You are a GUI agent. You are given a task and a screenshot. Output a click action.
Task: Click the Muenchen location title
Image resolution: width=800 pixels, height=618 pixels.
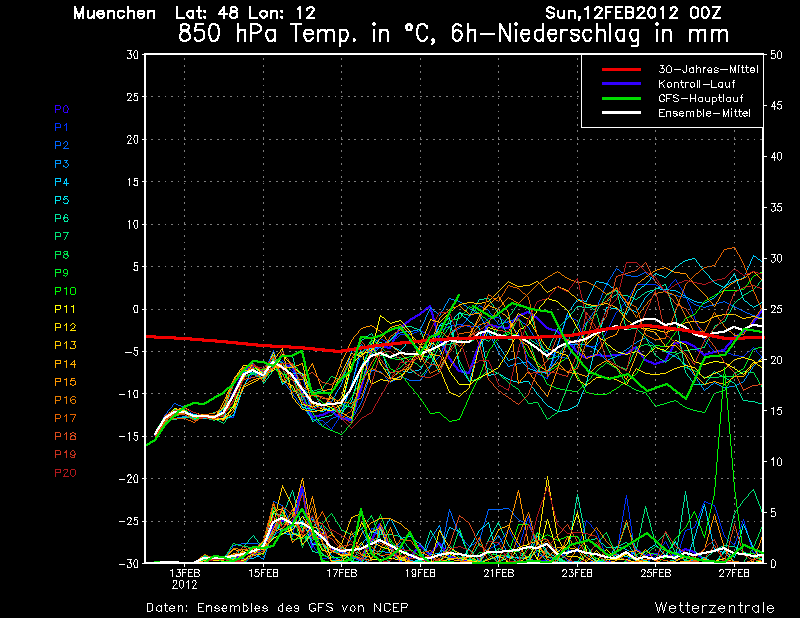[x=114, y=13]
